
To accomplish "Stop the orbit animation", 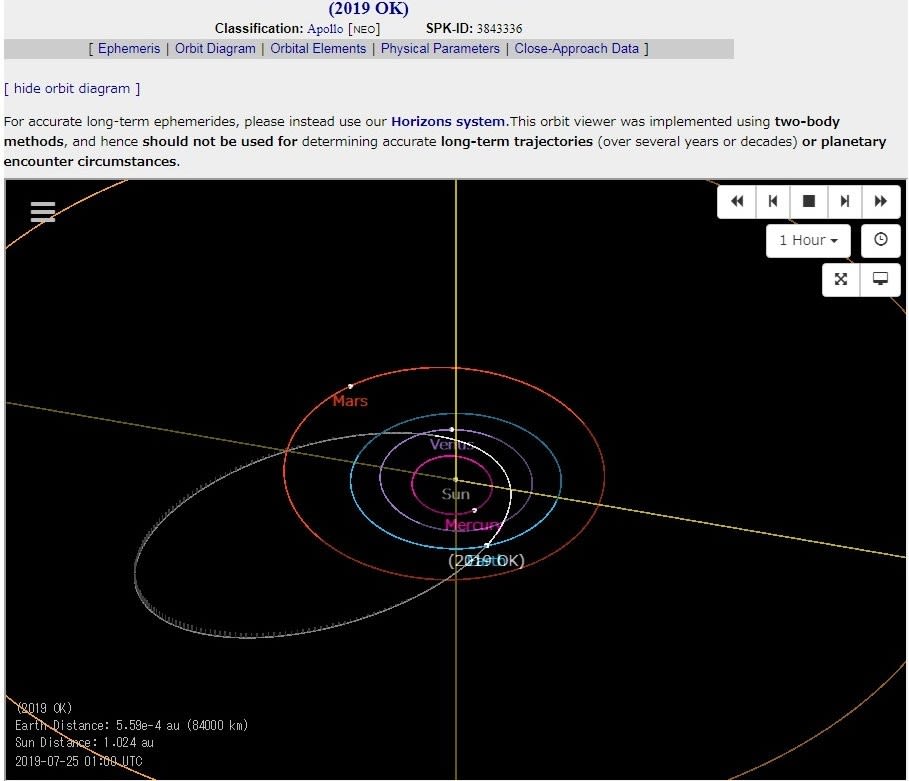I will pos(809,201).
